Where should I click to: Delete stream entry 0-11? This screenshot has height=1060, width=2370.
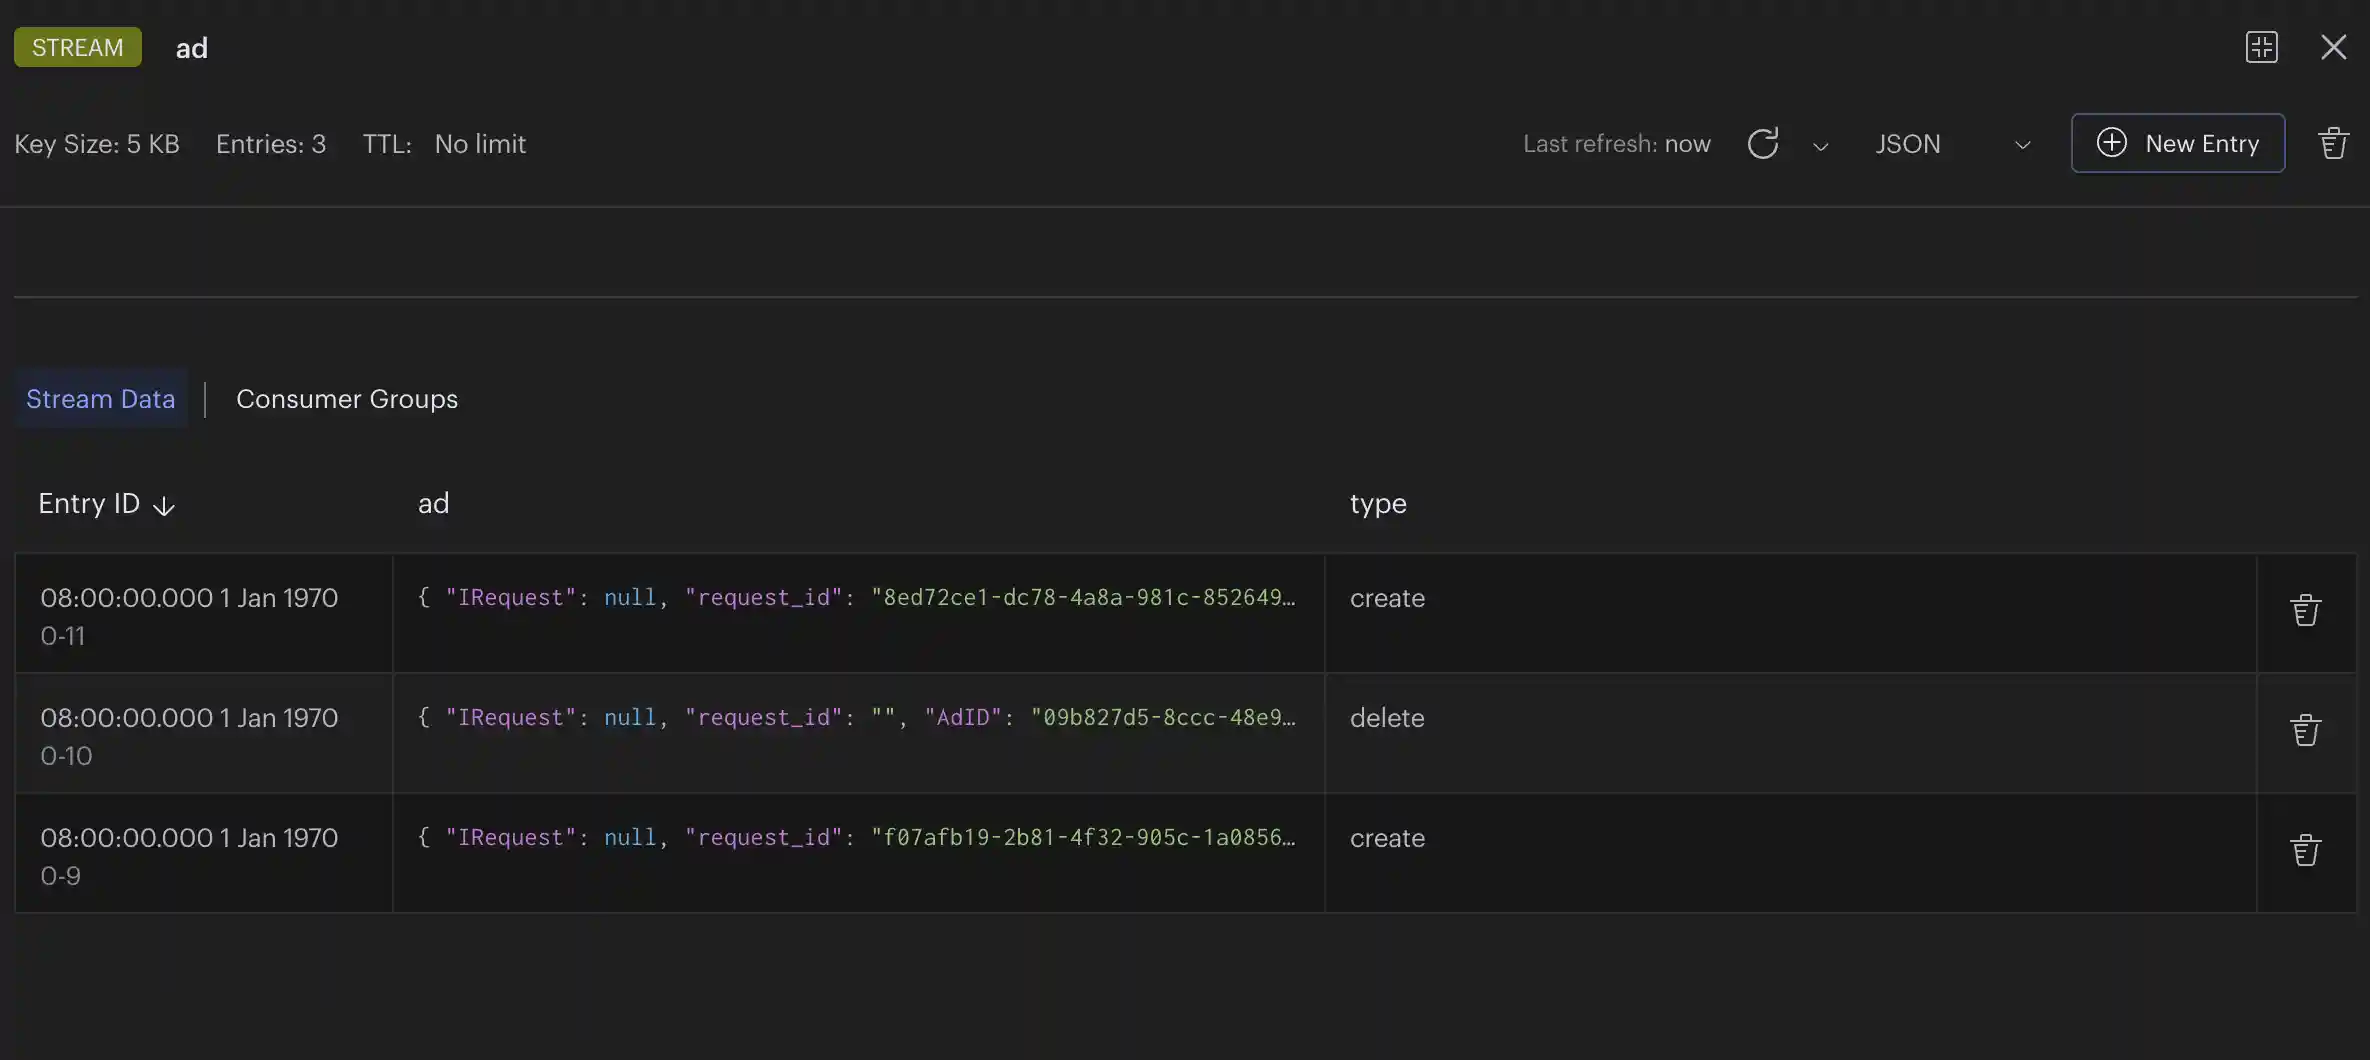pos(2305,611)
